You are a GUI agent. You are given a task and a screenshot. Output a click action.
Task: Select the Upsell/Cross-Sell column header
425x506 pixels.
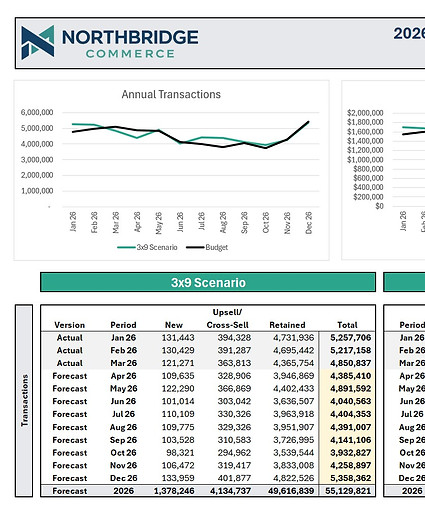(228, 319)
